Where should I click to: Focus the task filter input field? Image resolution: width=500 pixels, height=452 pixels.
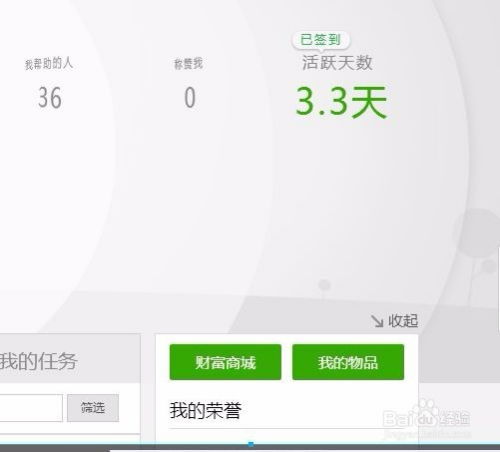click(x=31, y=408)
